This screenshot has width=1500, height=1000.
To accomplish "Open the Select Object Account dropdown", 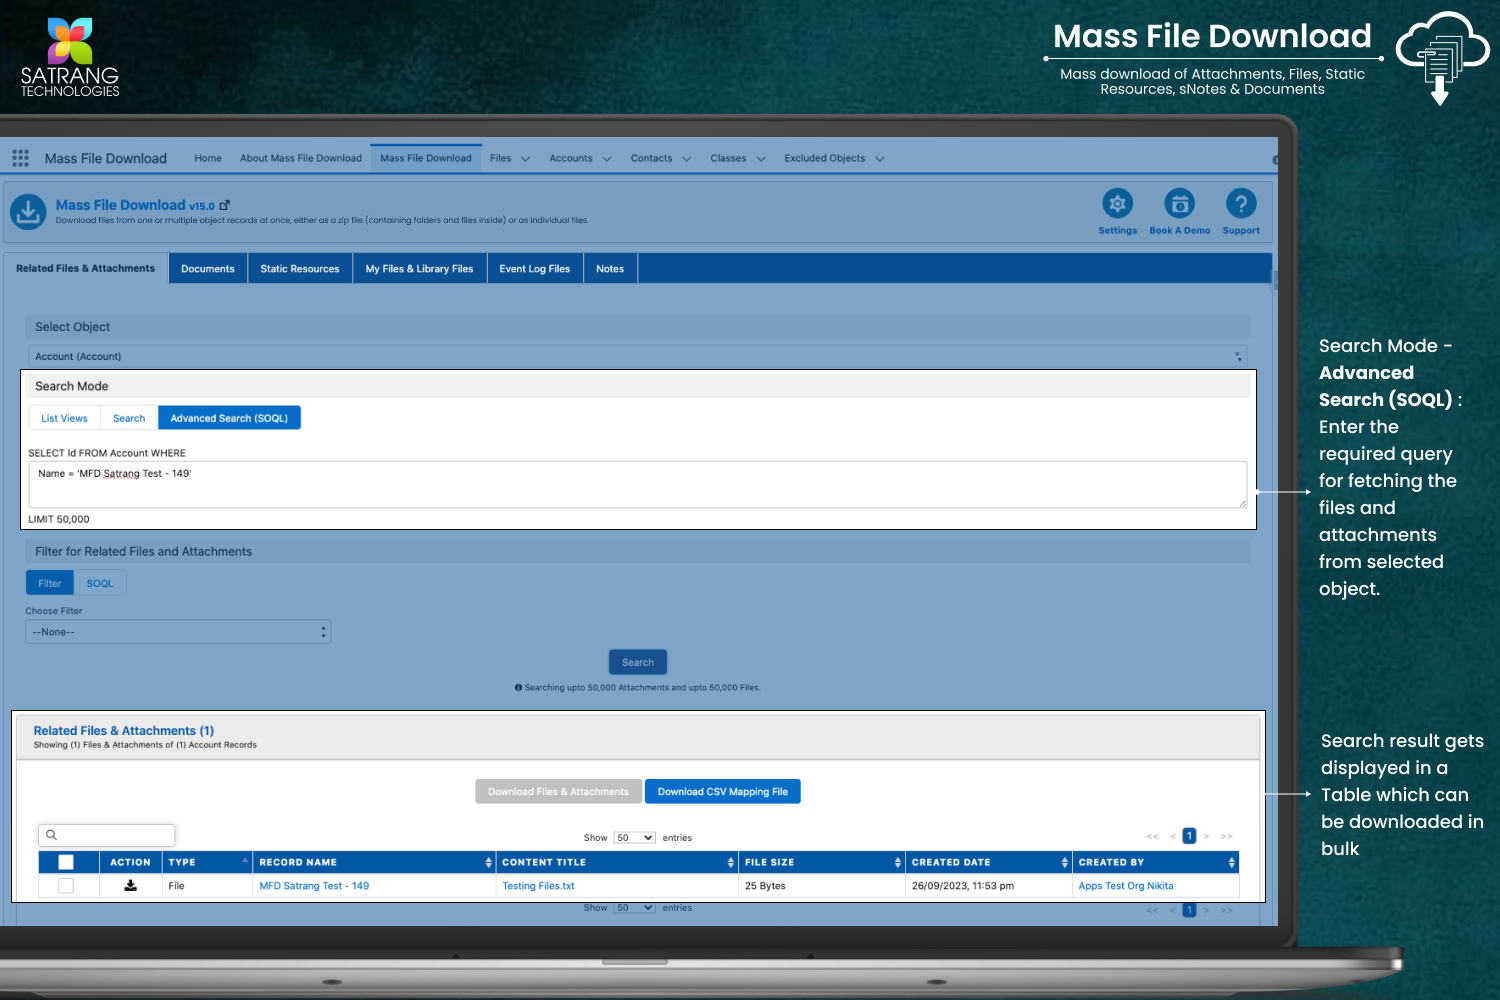I will coord(637,356).
